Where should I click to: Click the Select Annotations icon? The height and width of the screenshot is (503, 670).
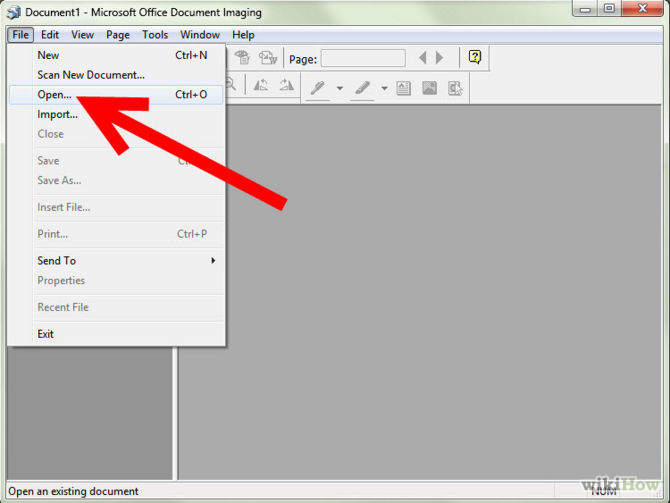455,88
